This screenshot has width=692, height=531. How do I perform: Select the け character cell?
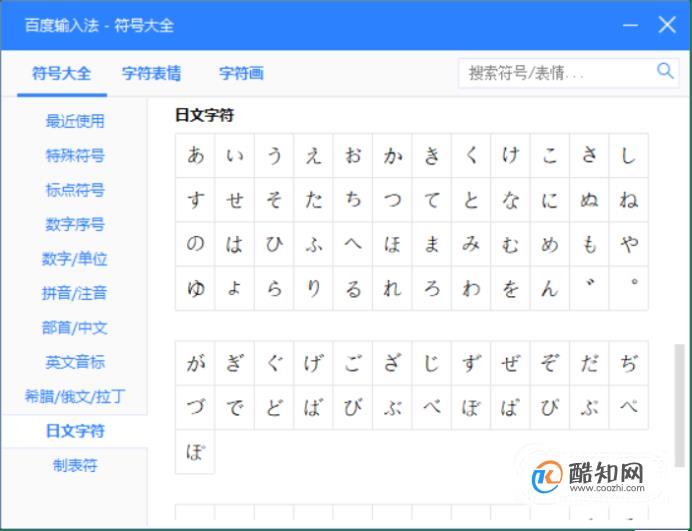coord(510,155)
